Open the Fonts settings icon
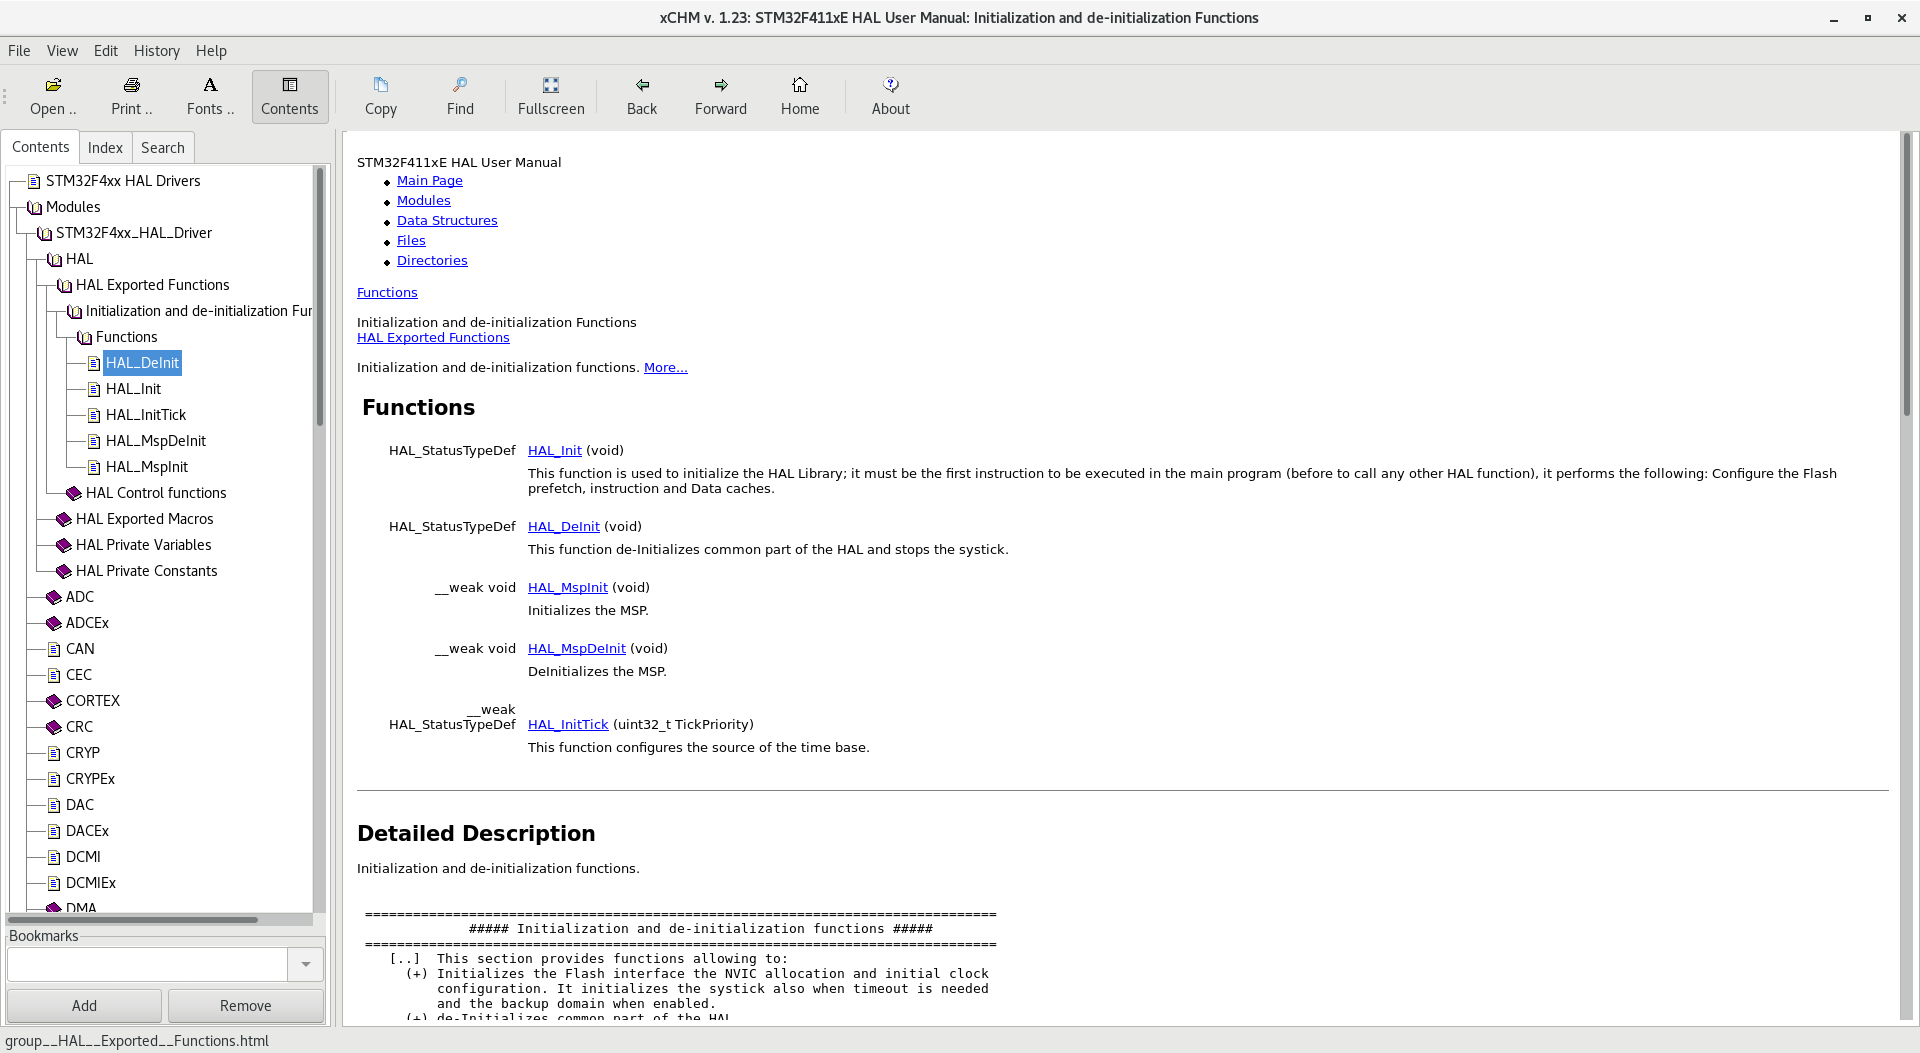1920x1053 pixels. pyautogui.click(x=210, y=96)
